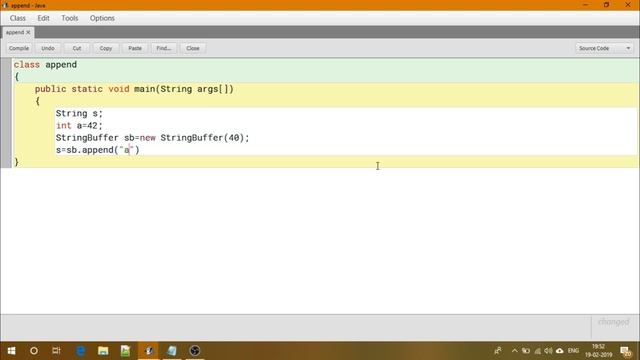Click the Compile button

coord(19,48)
